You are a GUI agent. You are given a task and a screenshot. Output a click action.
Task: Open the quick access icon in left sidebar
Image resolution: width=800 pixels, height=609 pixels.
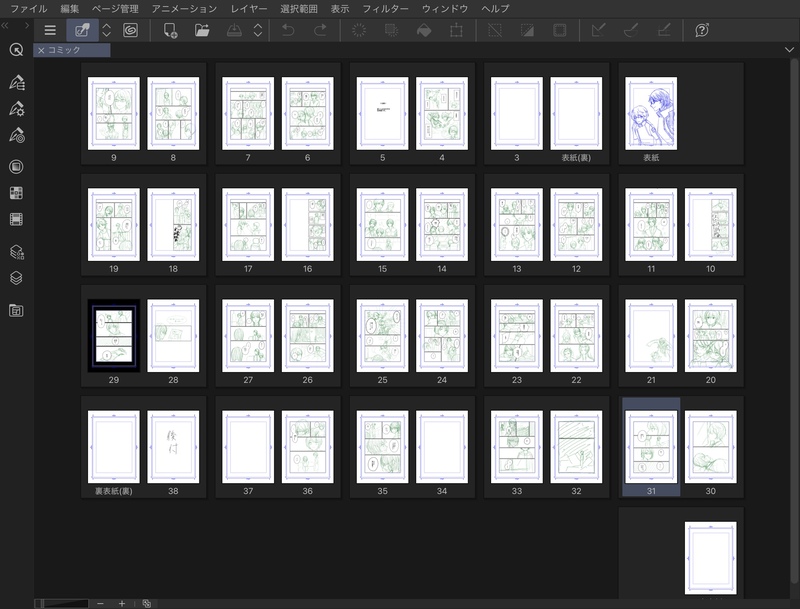click(x=16, y=50)
